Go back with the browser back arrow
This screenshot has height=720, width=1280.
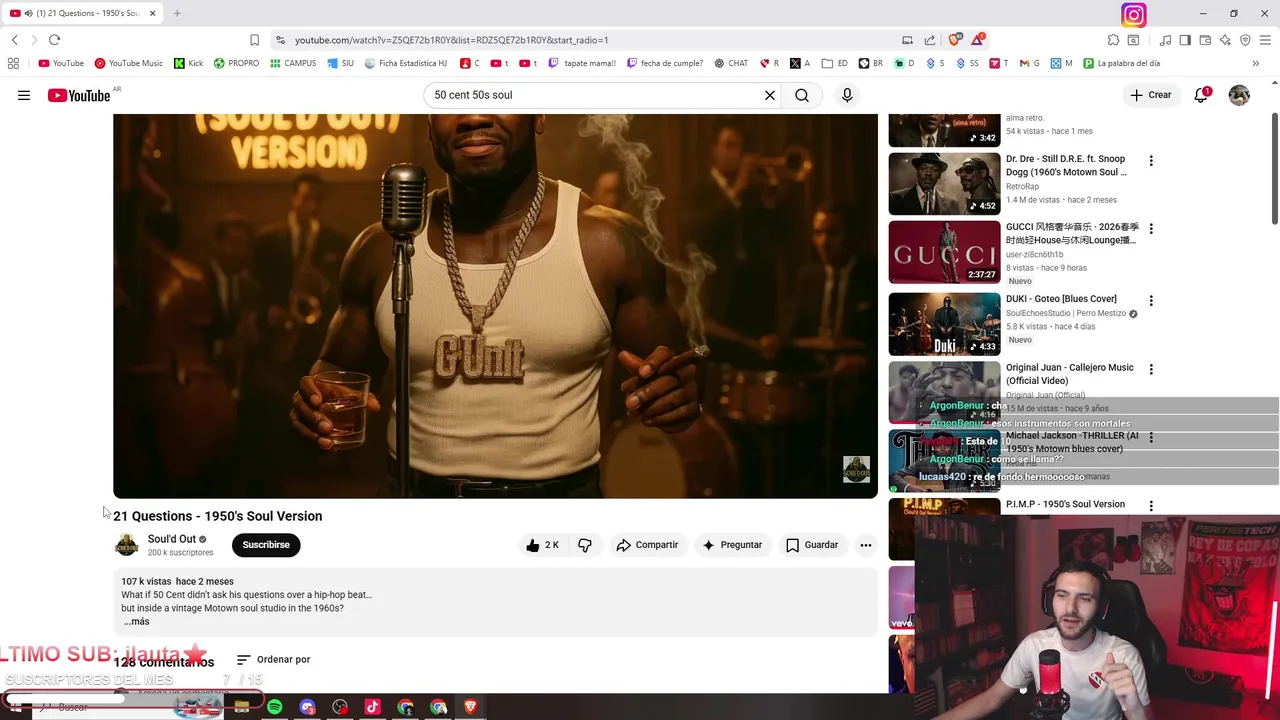click(x=15, y=40)
